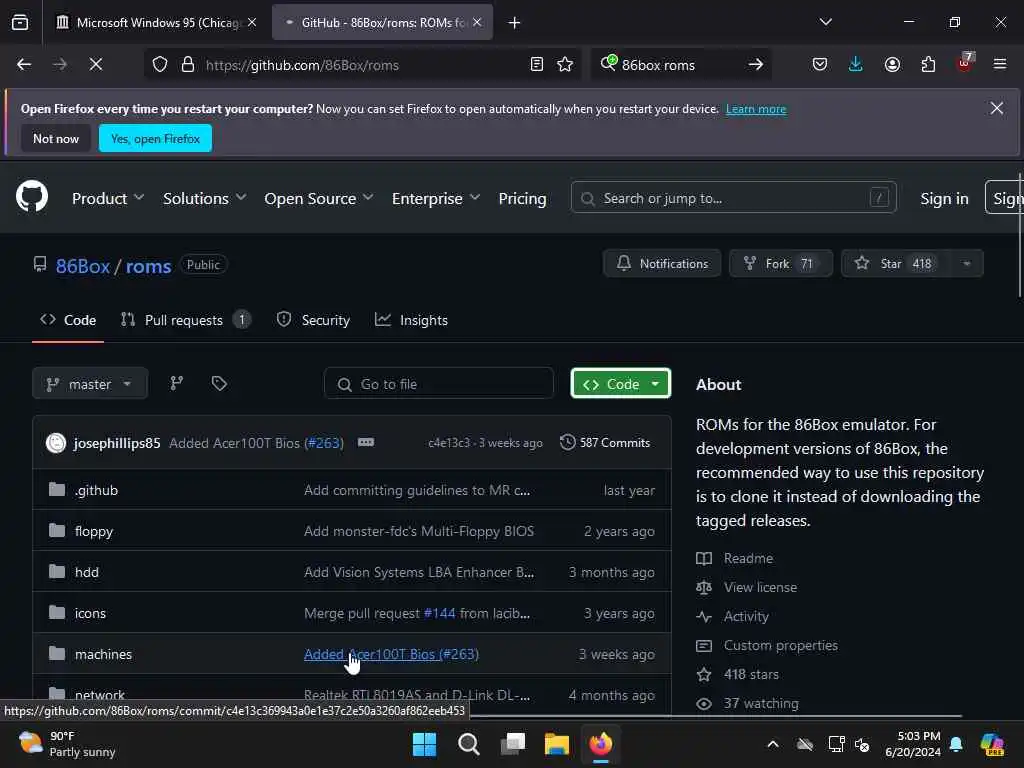This screenshot has height=768, width=1024.
Task: Expand the Open Source menu
Action: [x=319, y=199]
